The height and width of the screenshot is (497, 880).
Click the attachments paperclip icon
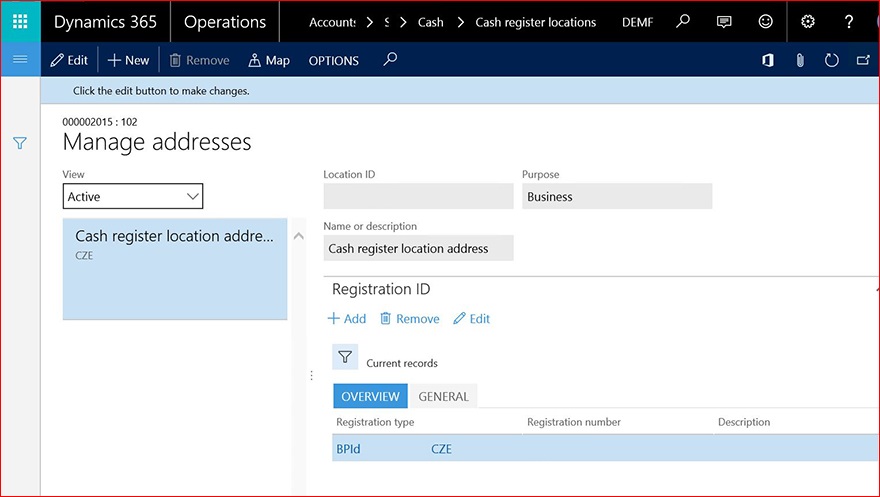click(x=800, y=60)
